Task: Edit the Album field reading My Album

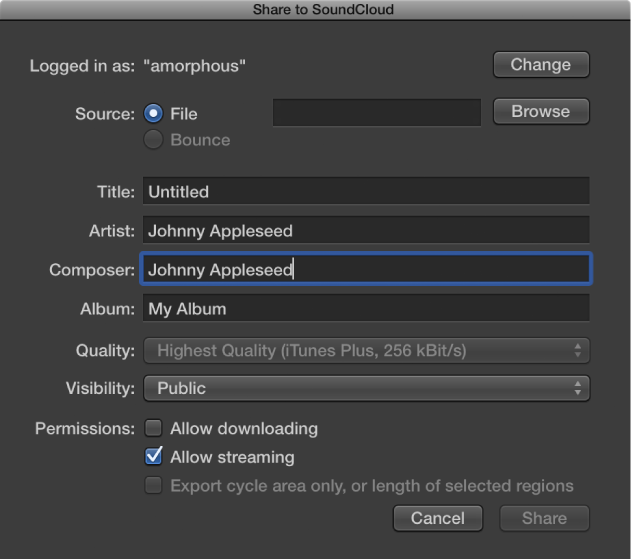Action: click(x=366, y=308)
